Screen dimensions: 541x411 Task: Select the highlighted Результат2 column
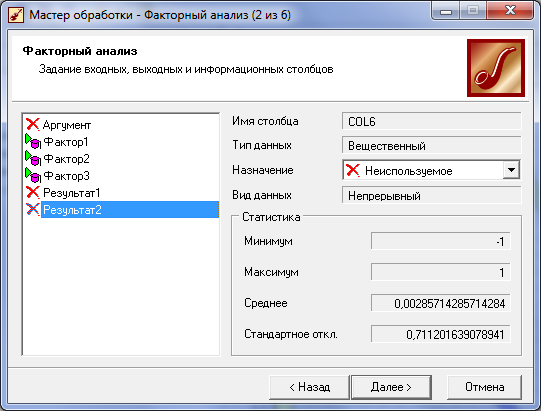point(130,209)
